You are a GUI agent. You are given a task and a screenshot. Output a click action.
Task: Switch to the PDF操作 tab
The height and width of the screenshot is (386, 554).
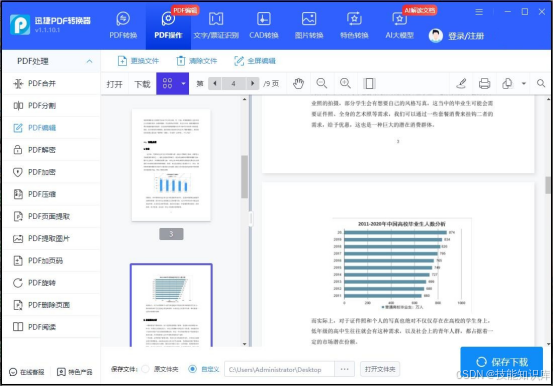(168, 25)
